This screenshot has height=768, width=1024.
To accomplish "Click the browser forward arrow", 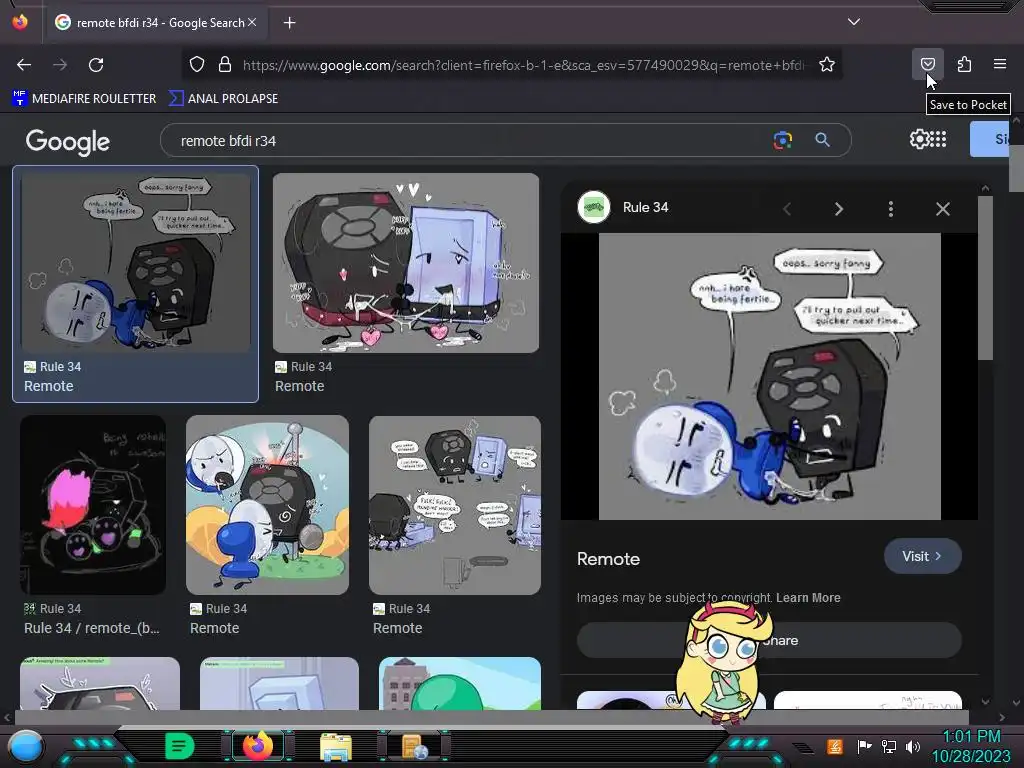I will click(x=60, y=65).
